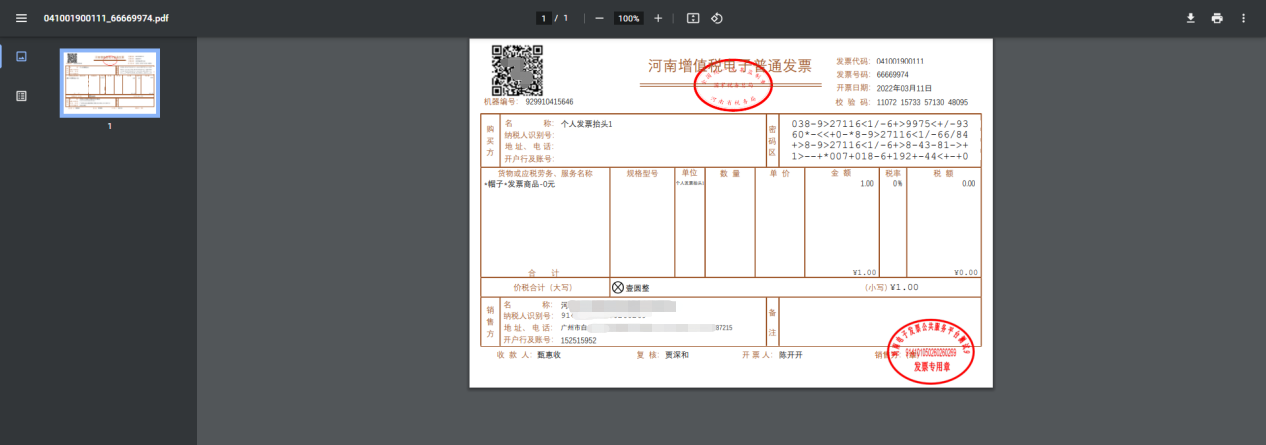The height and width of the screenshot is (445, 1266).
Task: Click the 100% zoom level field
Action: (x=628, y=18)
